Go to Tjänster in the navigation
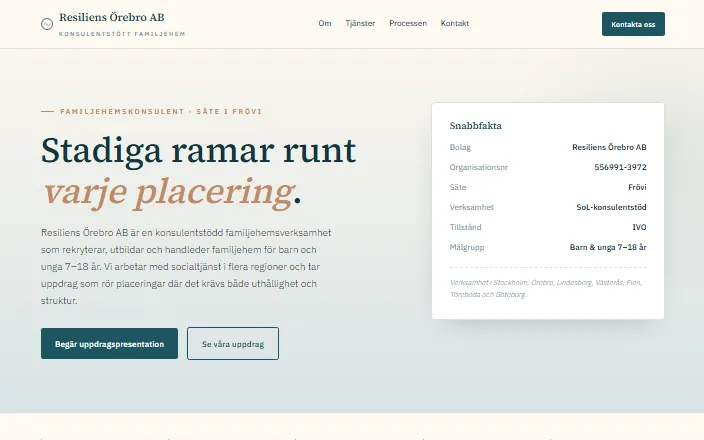The height and width of the screenshot is (440, 704). [x=360, y=23]
